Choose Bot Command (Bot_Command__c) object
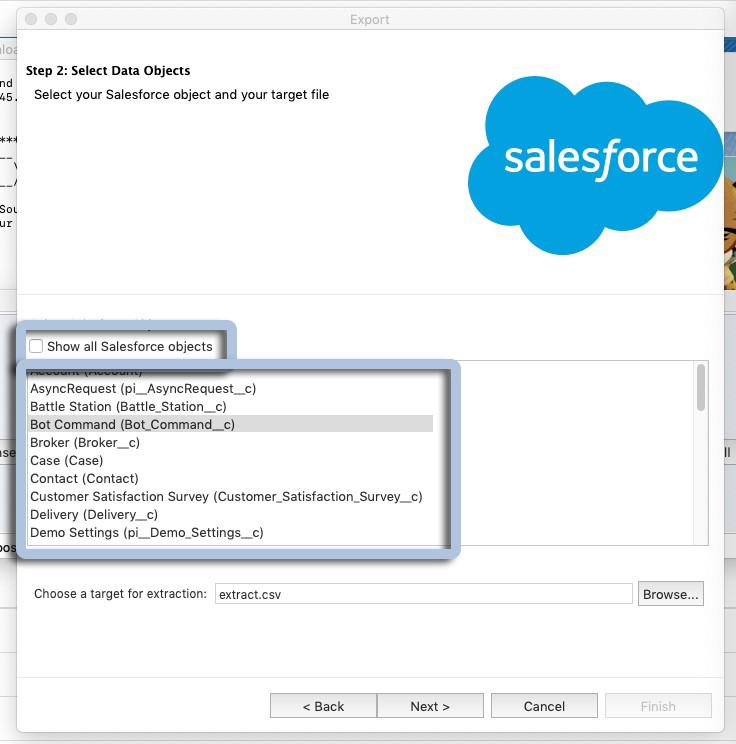736x744 pixels. 132,424
